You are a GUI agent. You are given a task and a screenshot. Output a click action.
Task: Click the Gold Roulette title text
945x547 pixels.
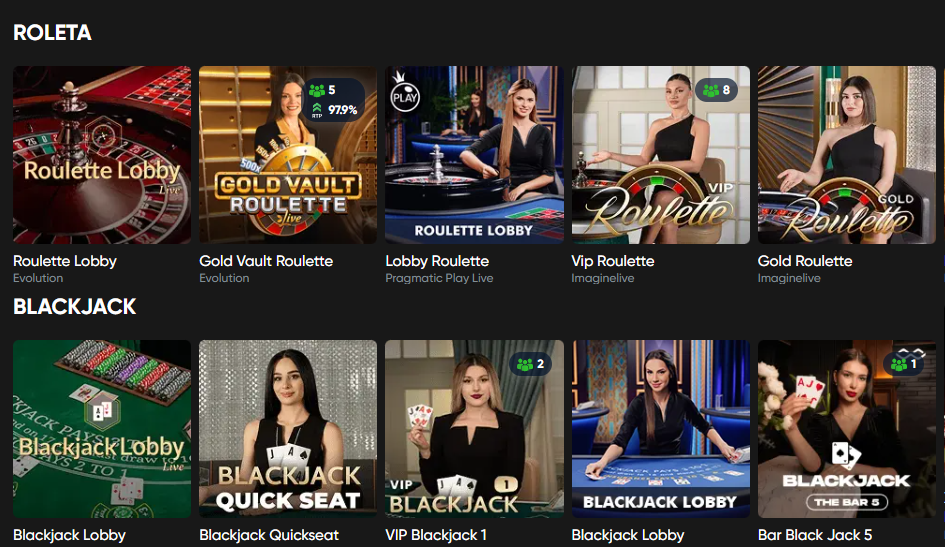(x=805, y=261)
